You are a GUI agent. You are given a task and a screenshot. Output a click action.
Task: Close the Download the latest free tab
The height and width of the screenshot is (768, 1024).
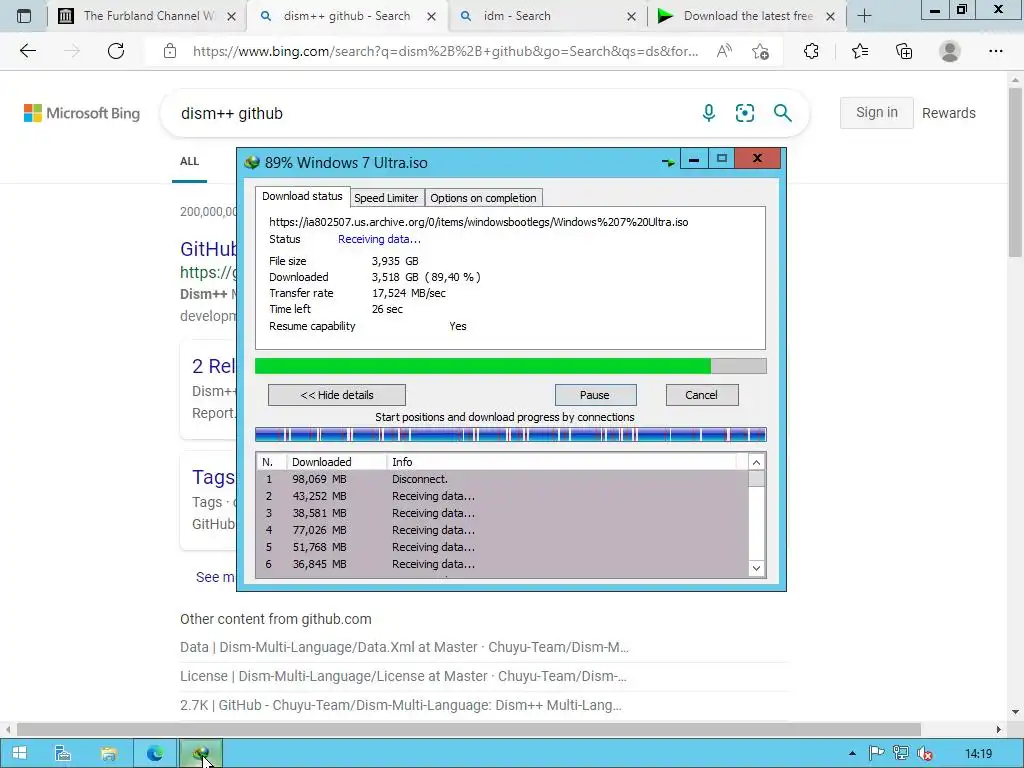coord(830,16)
